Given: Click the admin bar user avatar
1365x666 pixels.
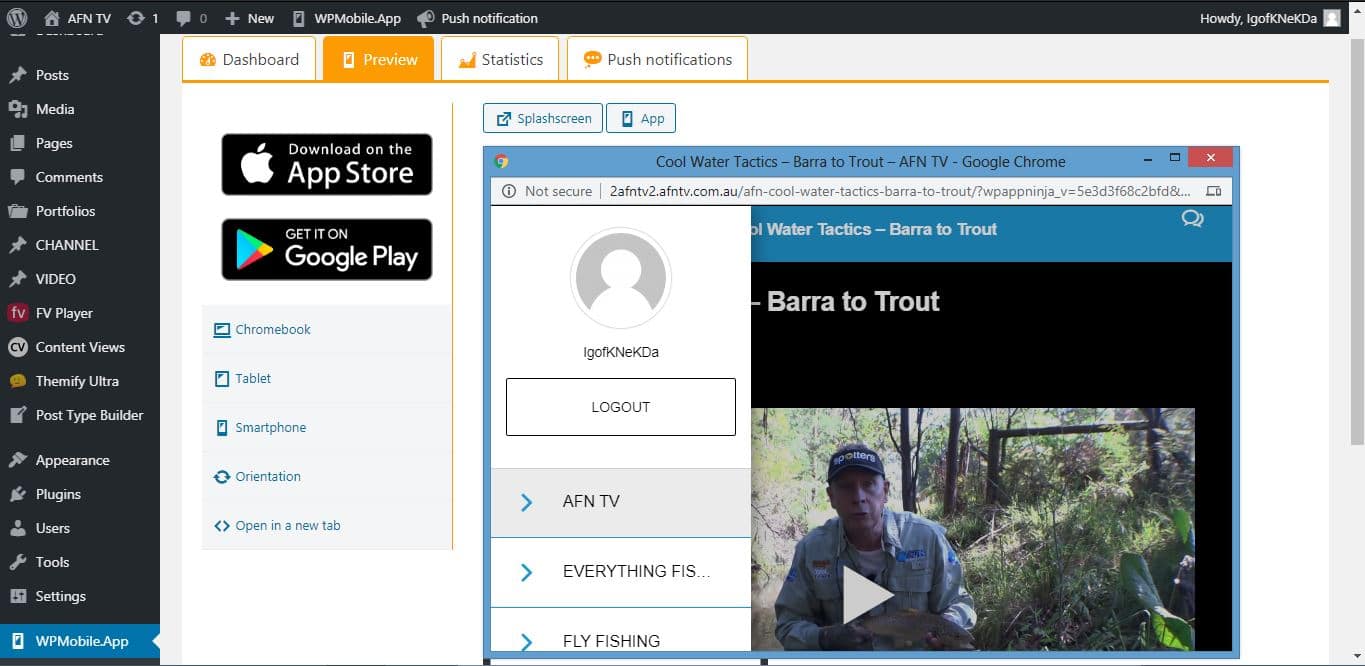Looking at the screenshot, I should click(x=1331, y=18).
